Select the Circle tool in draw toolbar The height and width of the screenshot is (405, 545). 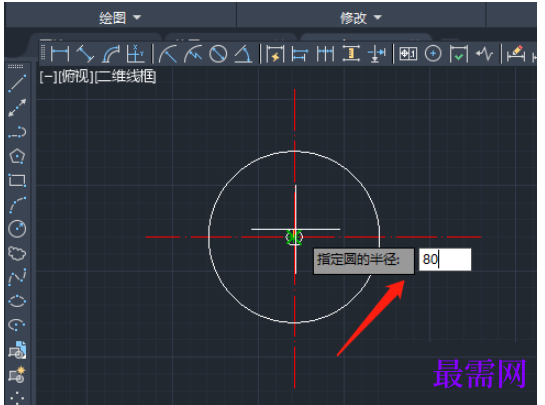(x=17, y=229)
